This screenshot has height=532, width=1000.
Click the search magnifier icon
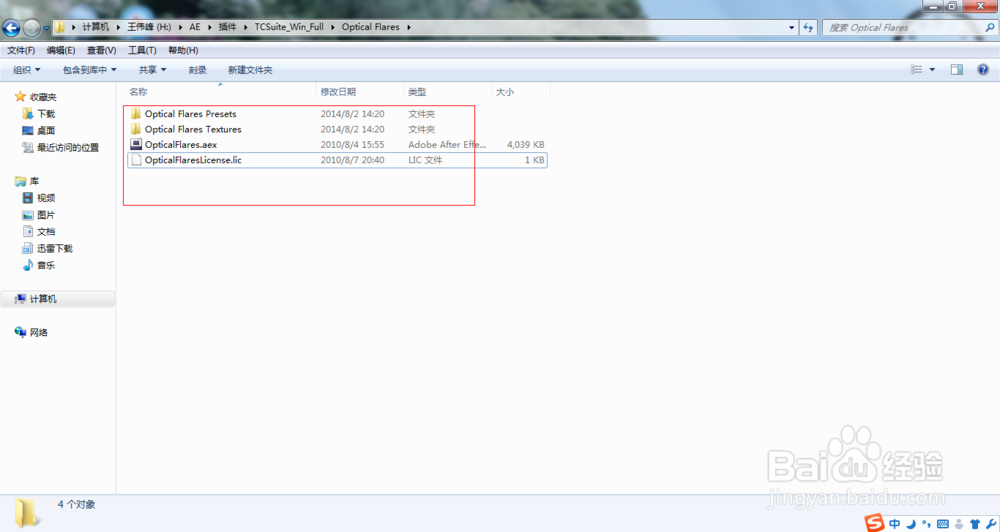[990, 27]
